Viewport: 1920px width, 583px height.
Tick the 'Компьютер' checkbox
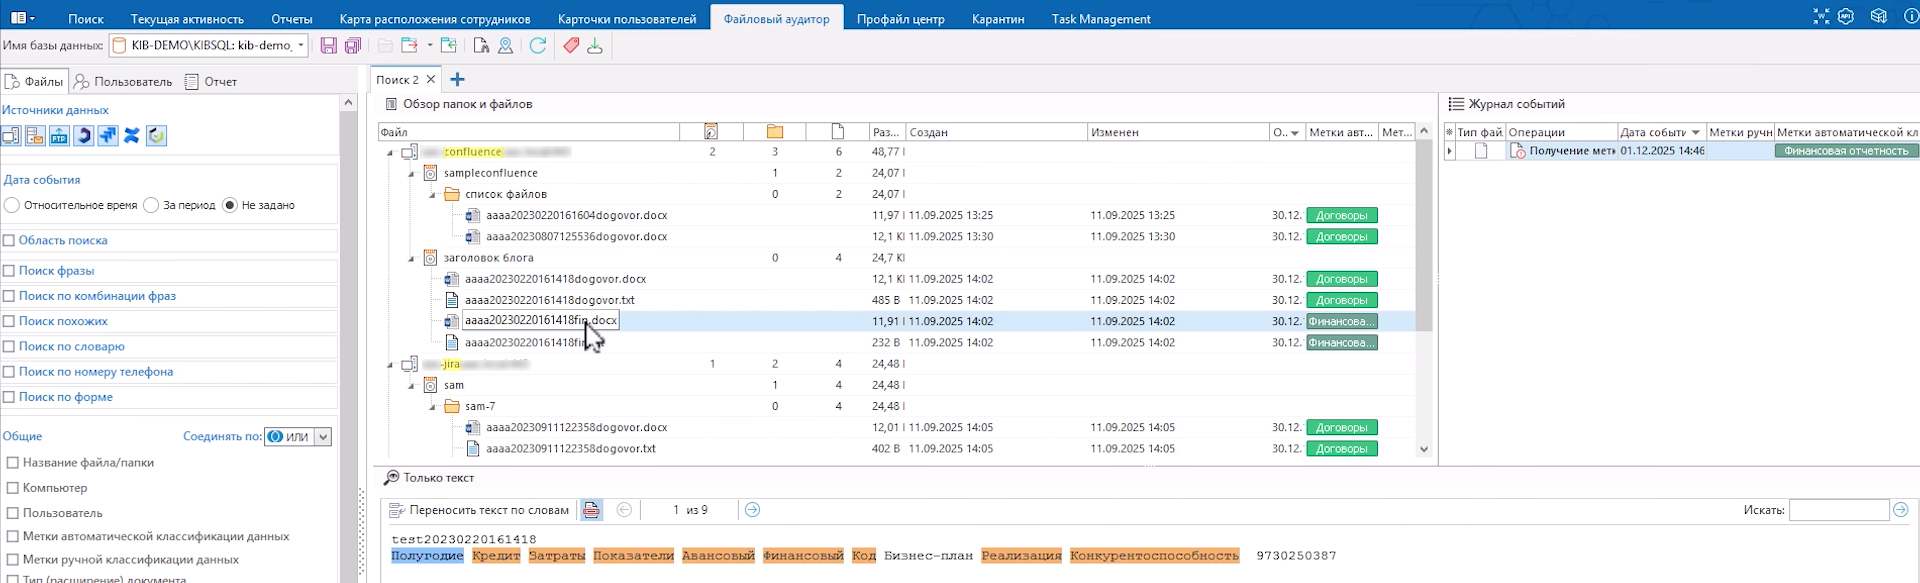(13, 488)
